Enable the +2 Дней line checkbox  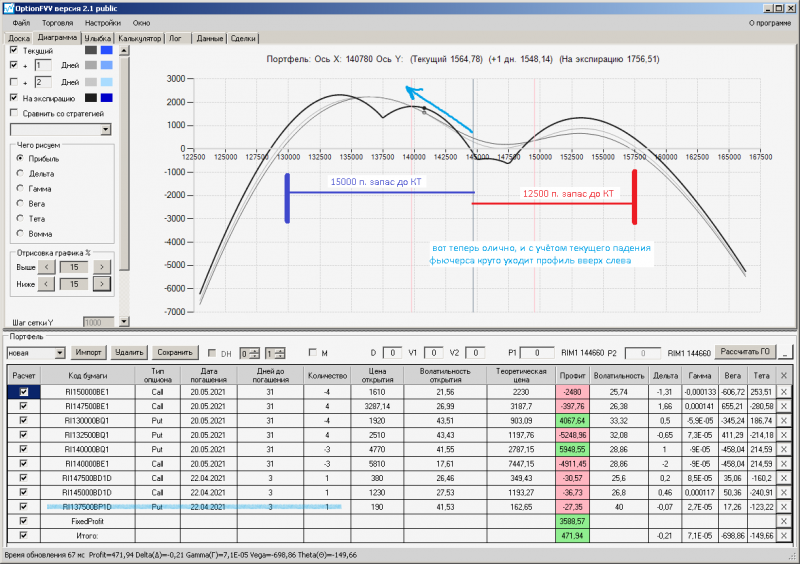[x=14, y=82]
